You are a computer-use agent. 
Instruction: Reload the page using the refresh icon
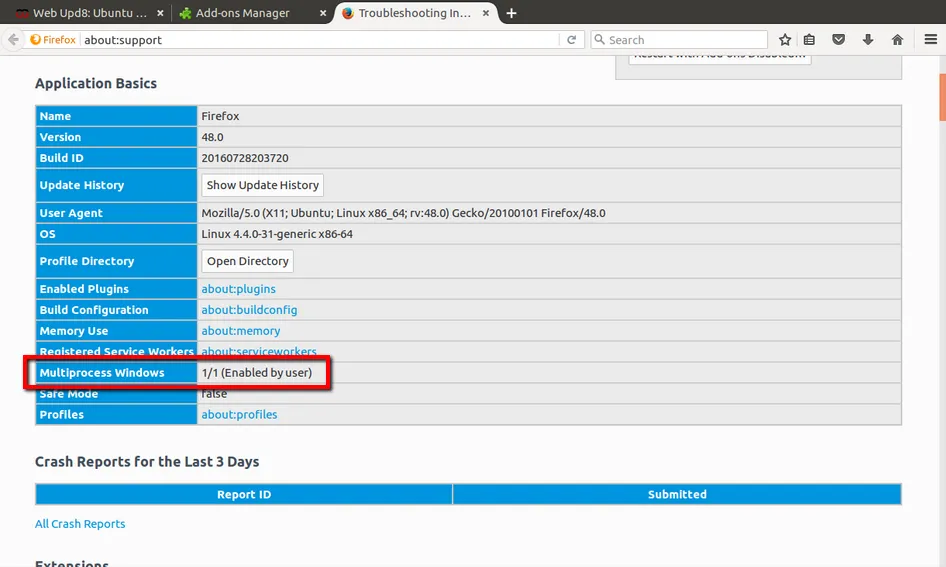pyautogui.click(x=572, y=40)
